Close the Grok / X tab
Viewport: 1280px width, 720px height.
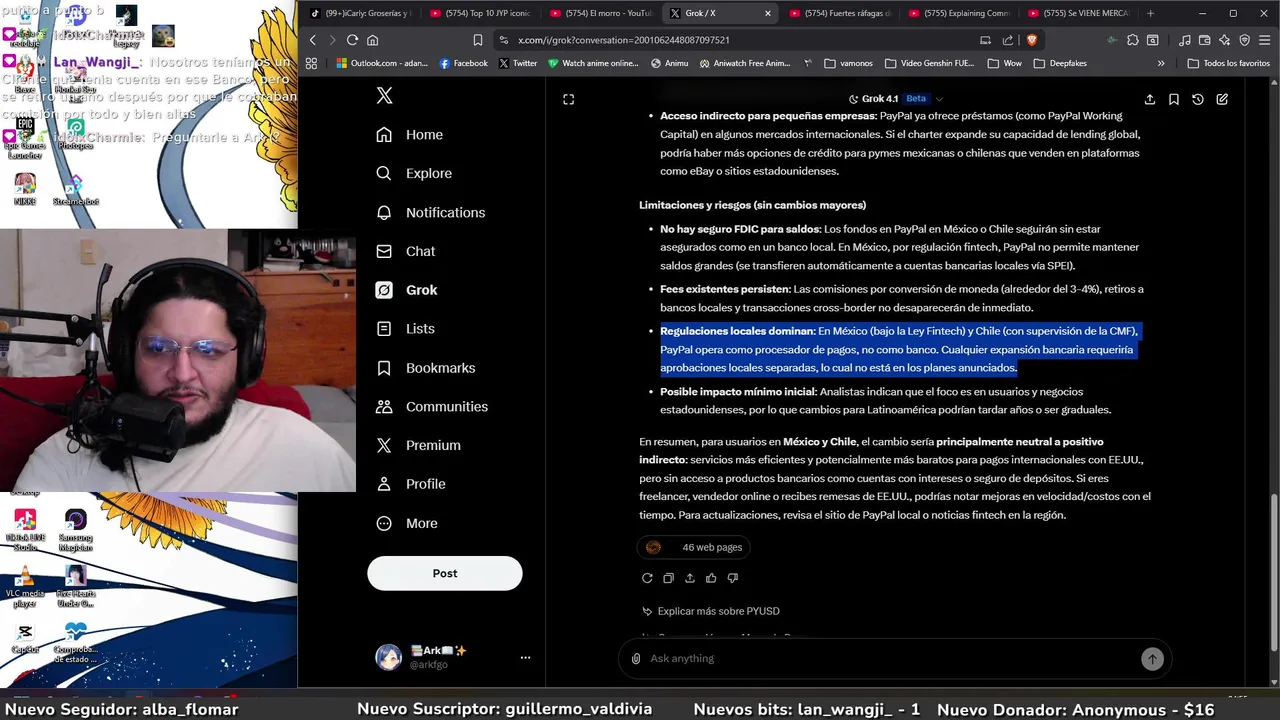768,13
